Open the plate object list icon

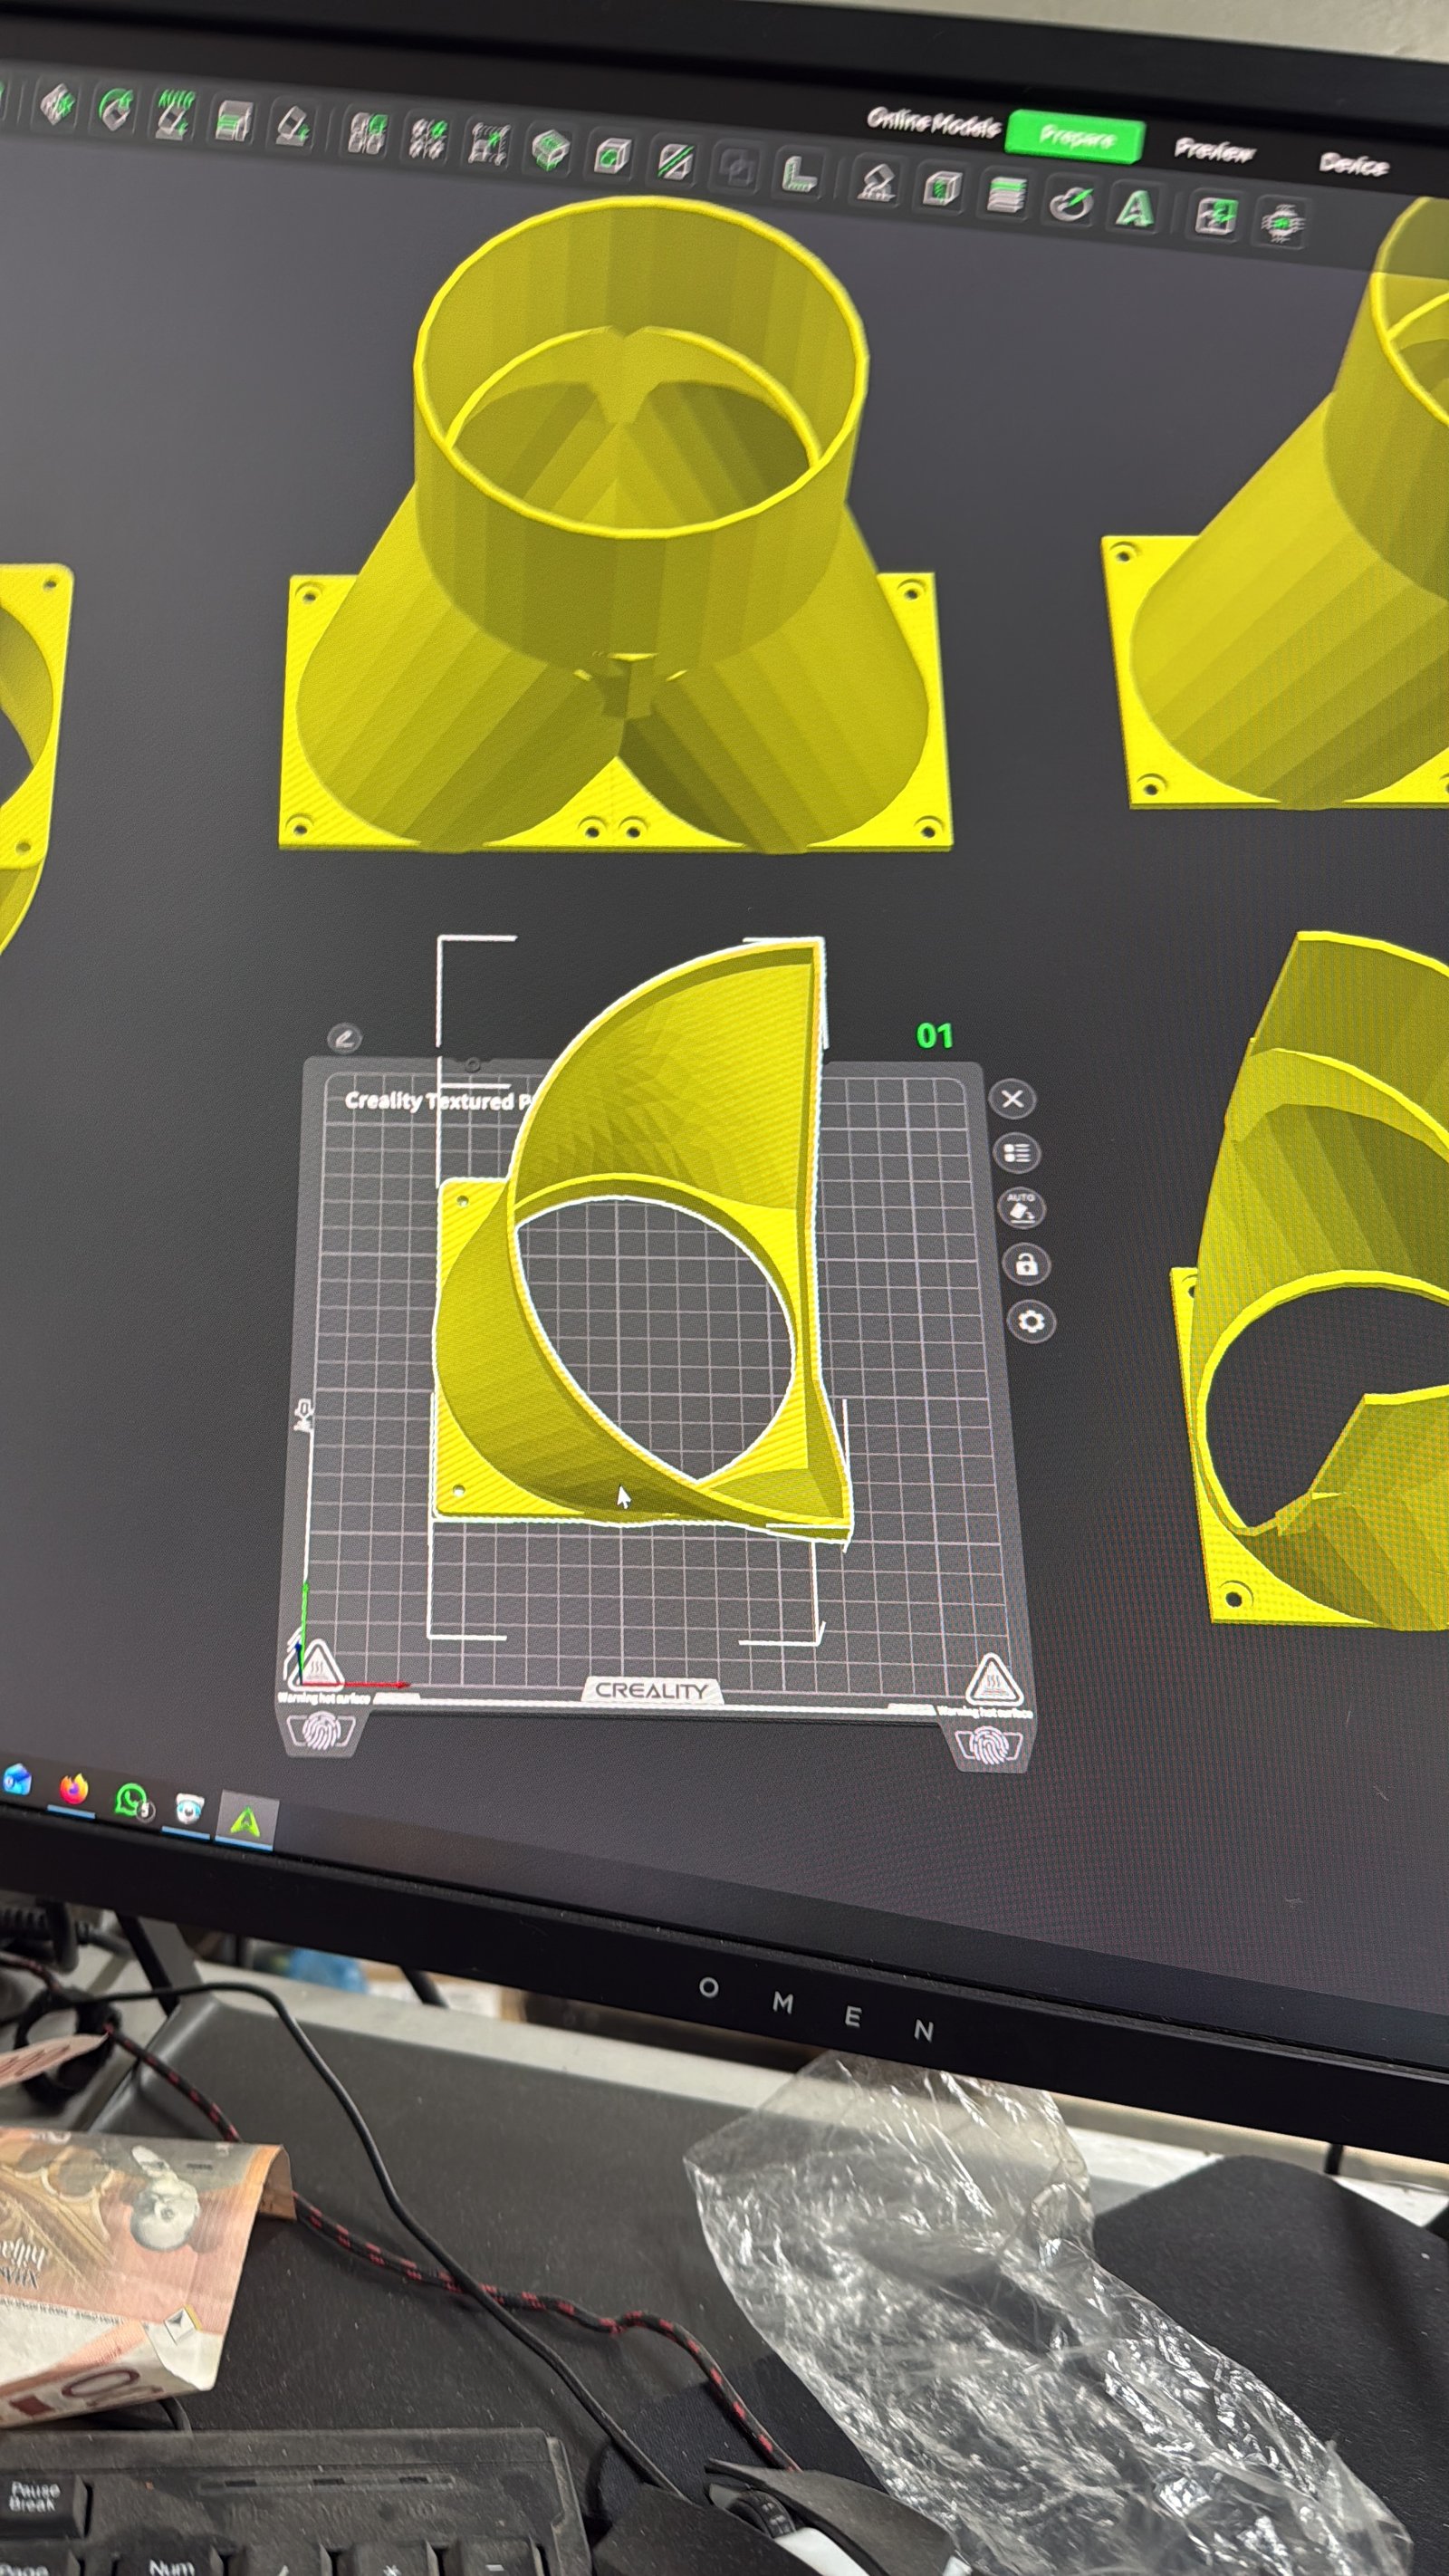[1016, 1153]
